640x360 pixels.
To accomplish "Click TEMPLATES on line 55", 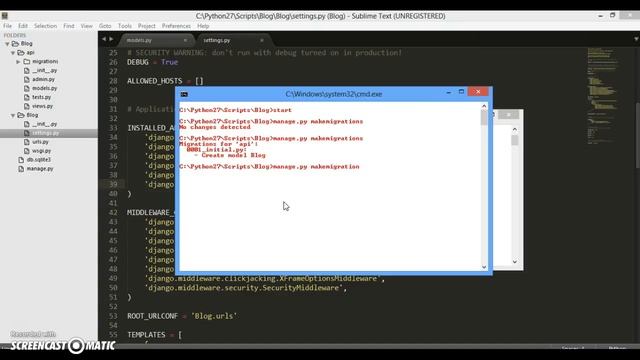I will [x=146, y=335].
